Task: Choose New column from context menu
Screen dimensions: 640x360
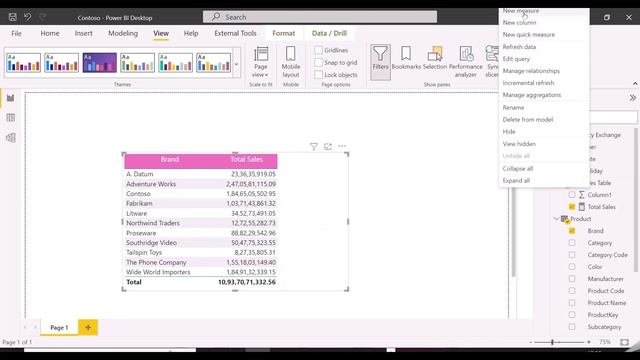Action: (x=544, y=22)
